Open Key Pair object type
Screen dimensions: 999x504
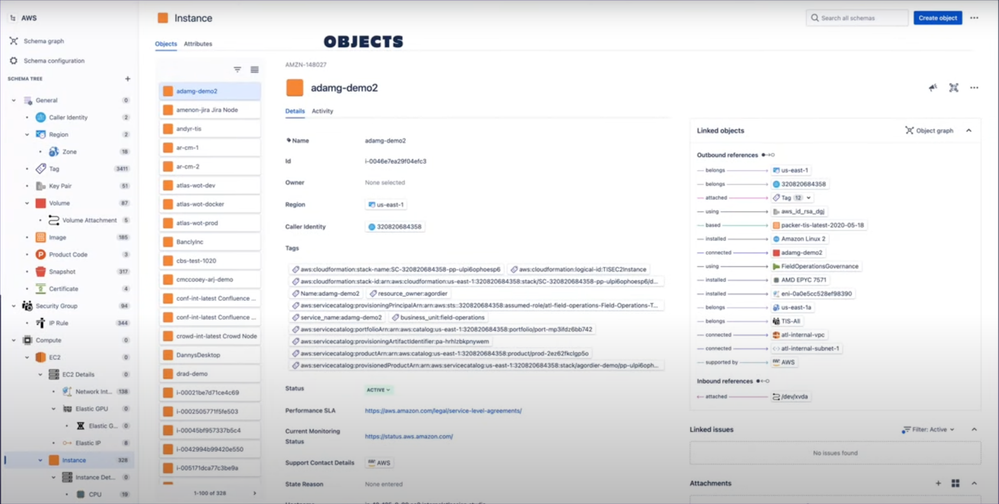pos(62,186)
